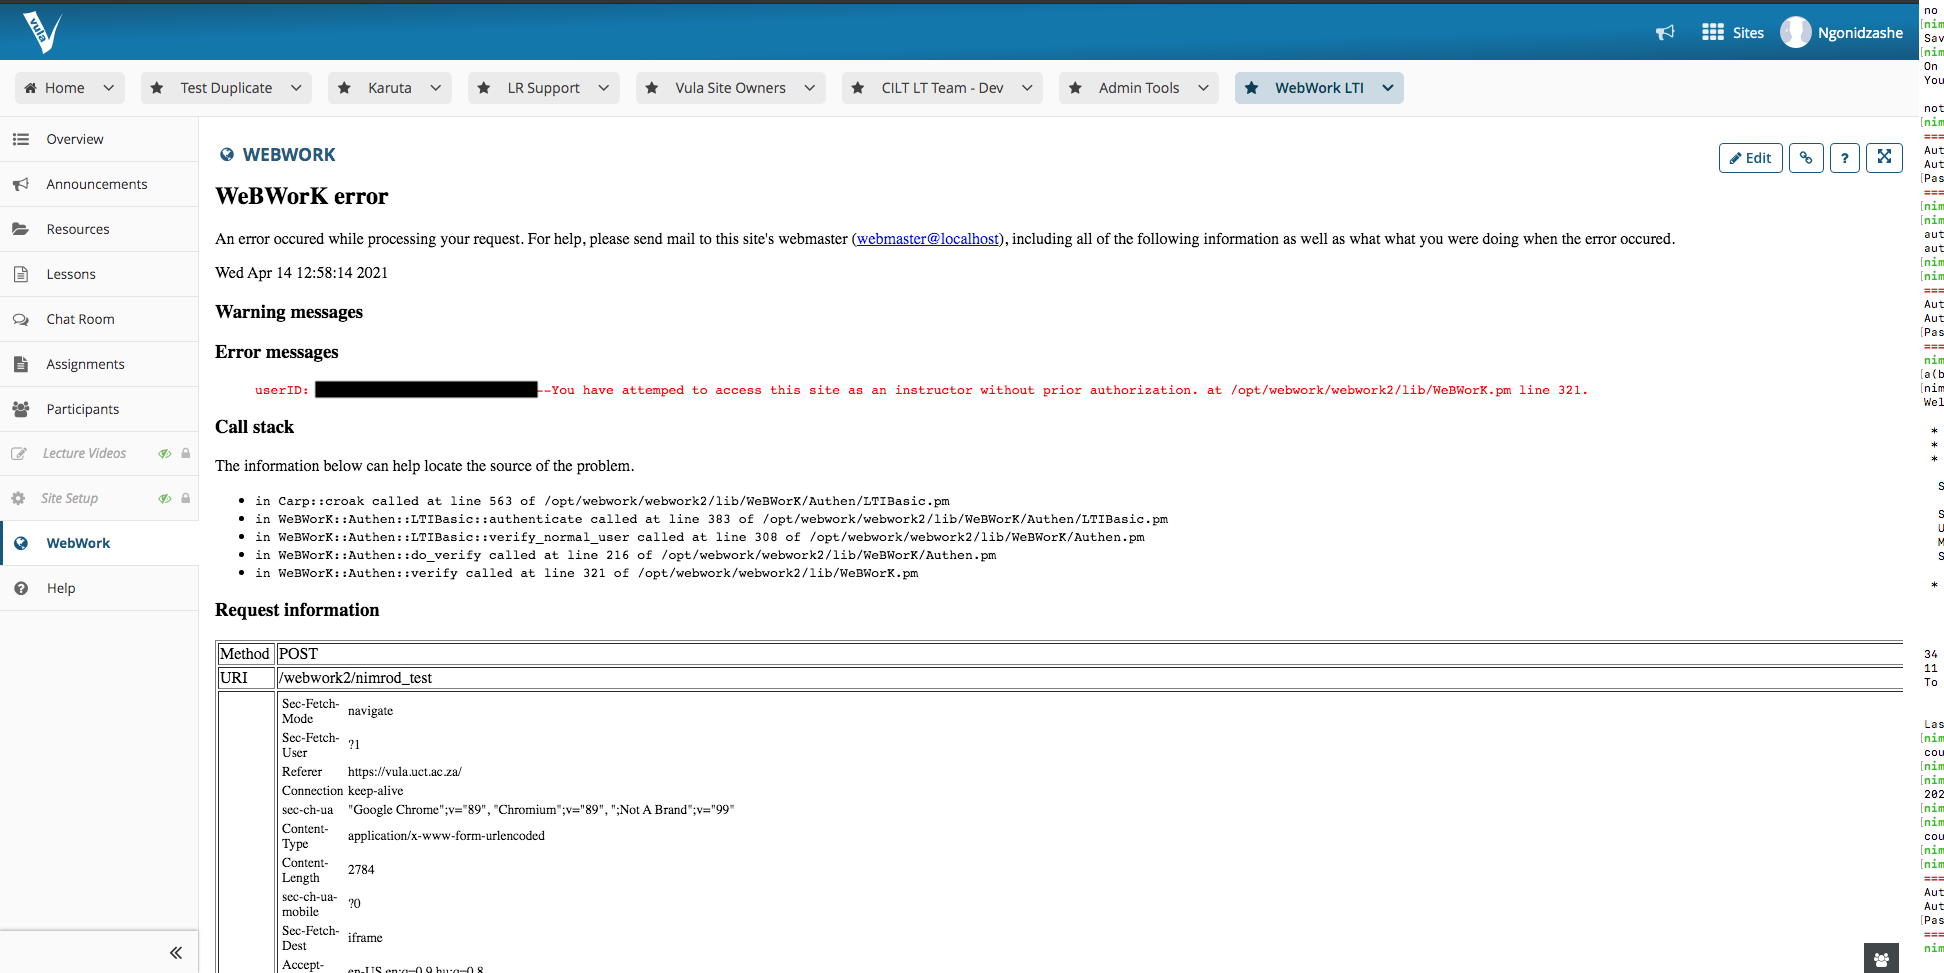Click the star icon on CILT LT Team - Dev tab
The image size is (1944, 973).
858,88
